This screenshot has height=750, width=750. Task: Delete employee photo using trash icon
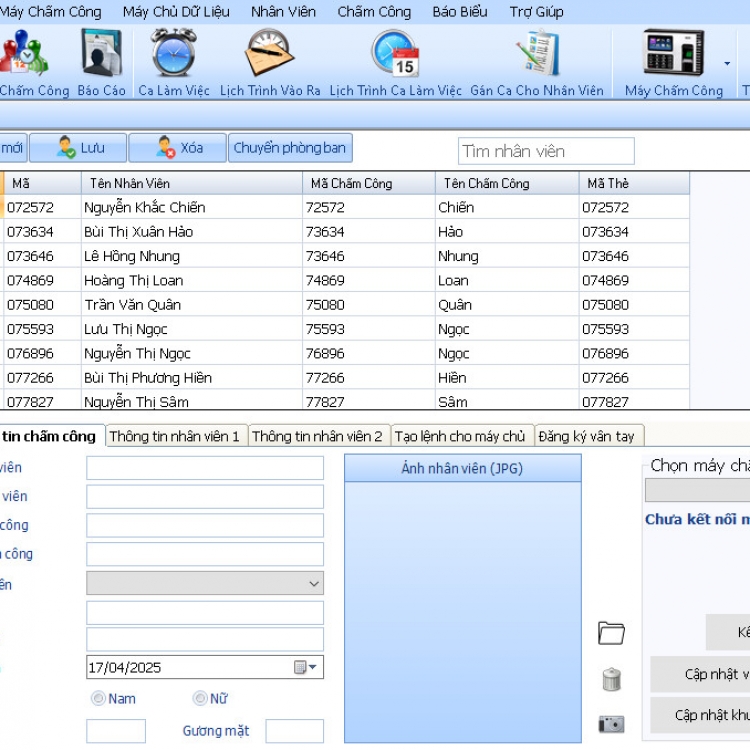pyautogui.click(x=612, y=679)
